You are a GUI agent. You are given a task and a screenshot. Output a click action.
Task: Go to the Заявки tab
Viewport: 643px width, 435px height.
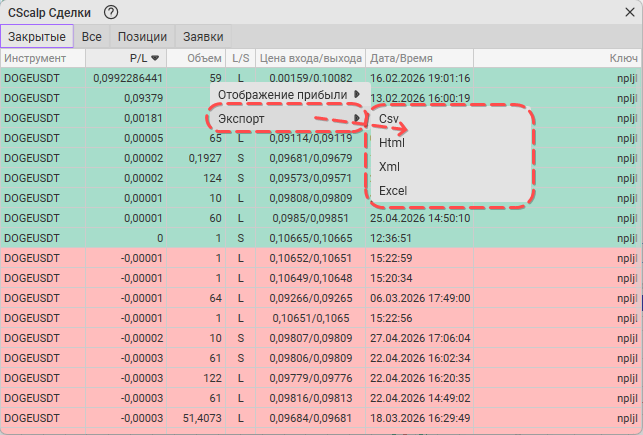[x=203, y=36]
